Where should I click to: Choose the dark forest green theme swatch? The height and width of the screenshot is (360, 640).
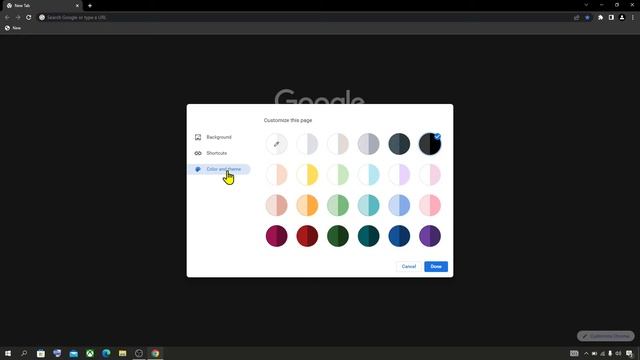tap(338, 236)
